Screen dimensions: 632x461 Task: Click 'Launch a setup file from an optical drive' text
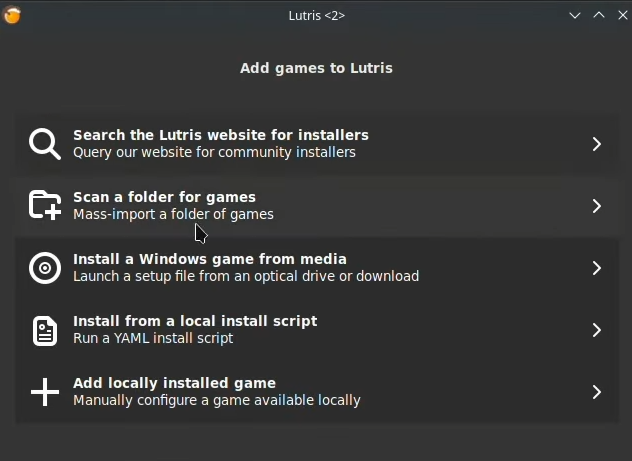point(246,276)
